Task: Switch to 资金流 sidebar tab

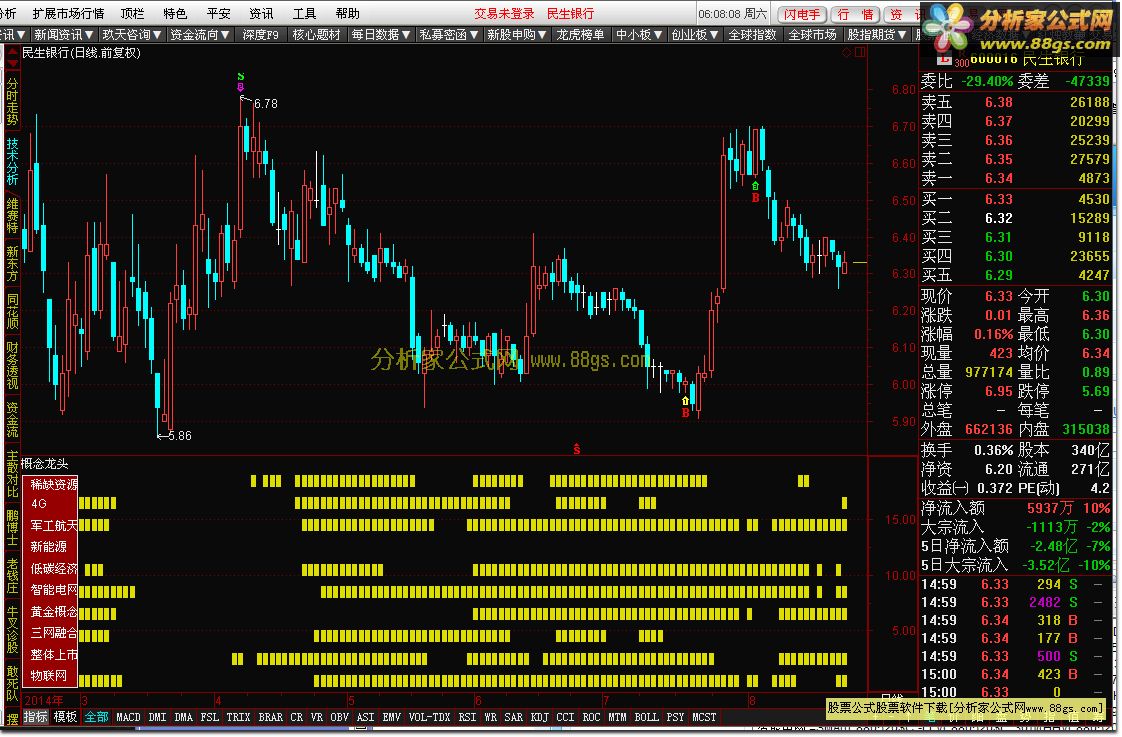Action: 12,419
